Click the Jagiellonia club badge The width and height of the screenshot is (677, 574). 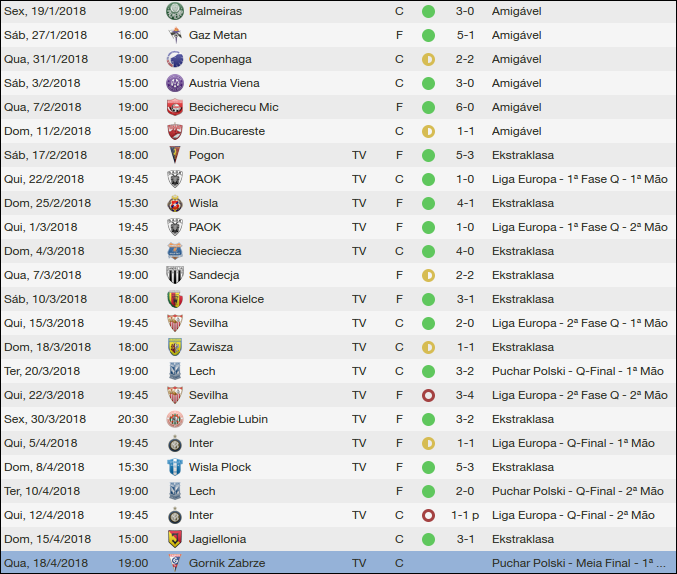[x=175, y=539]
